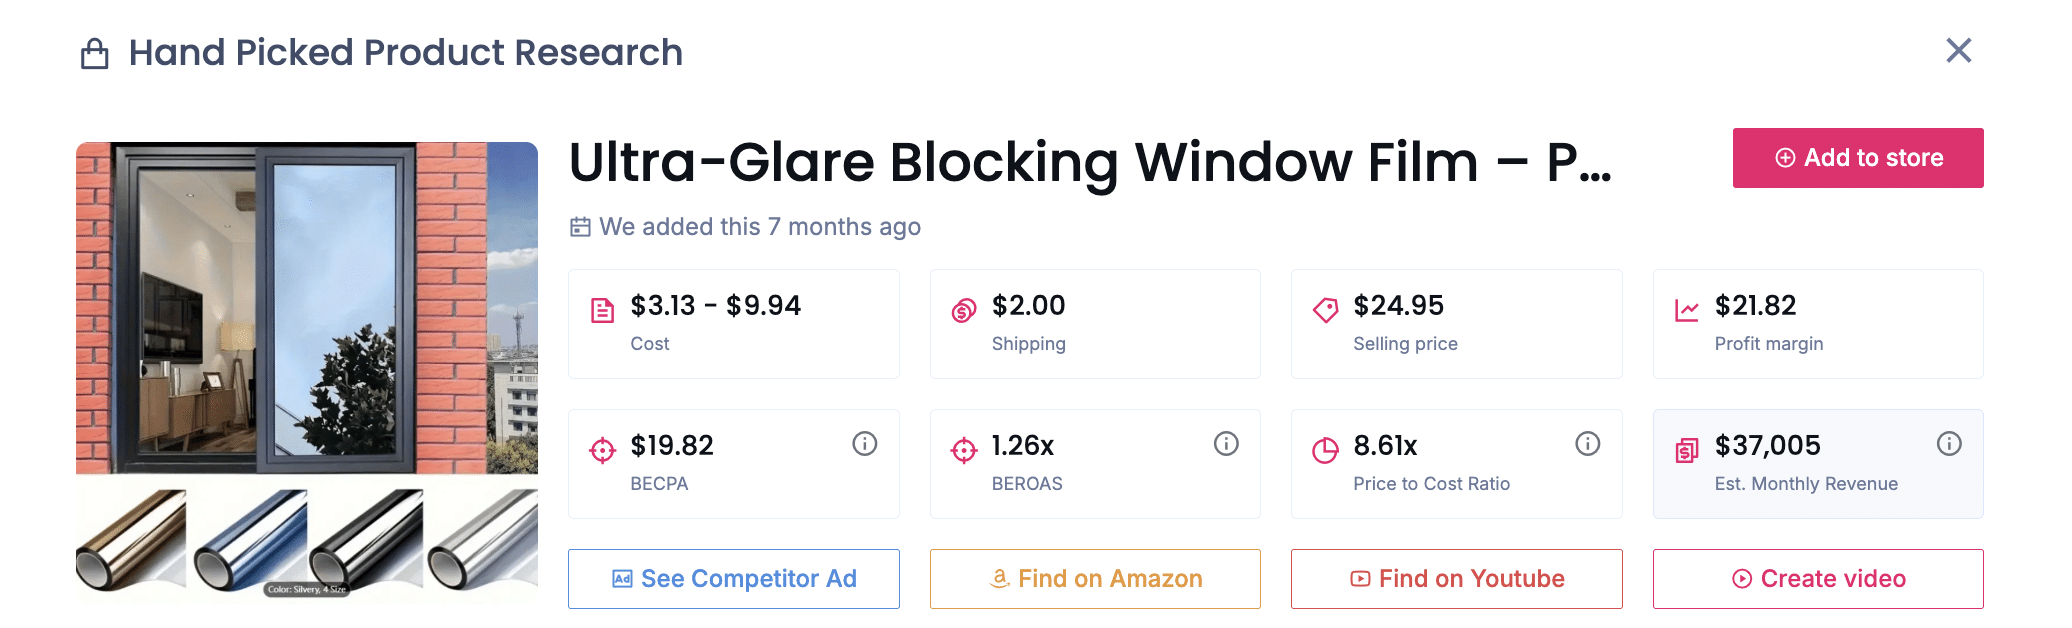Viewport: 2072px width, 628px height.
Task: Click the Selling price tag icon
Action: click(x=1325, y=311)
